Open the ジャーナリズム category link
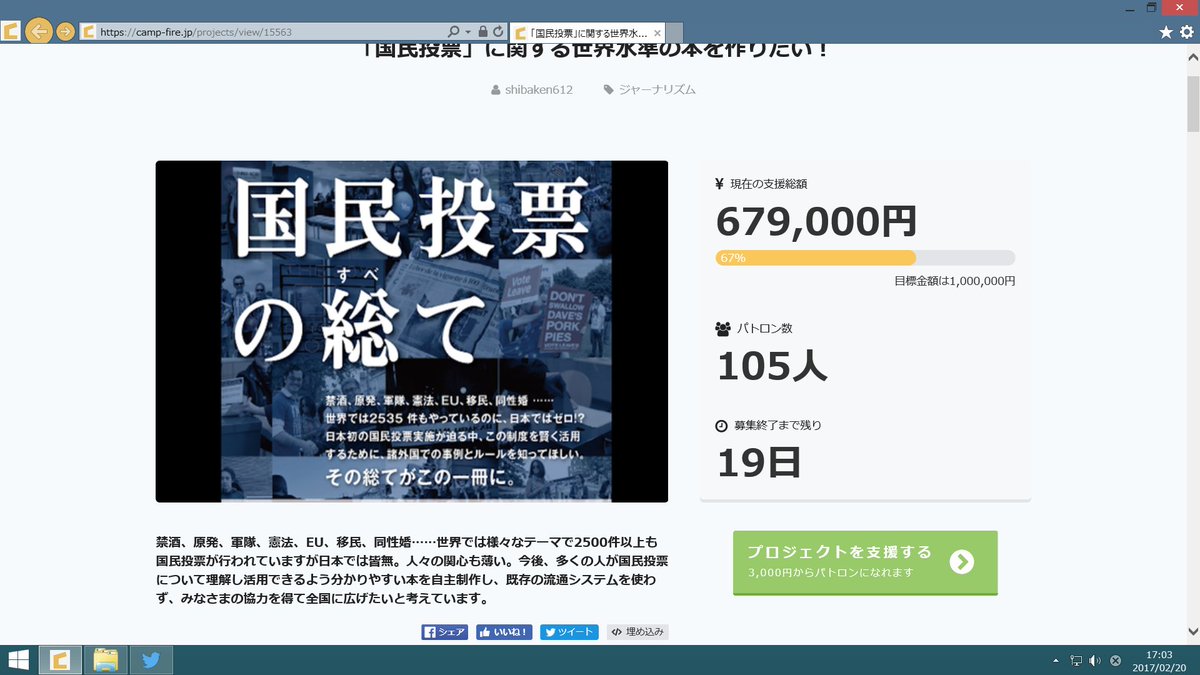The height and width of the screenshot is (675, 1200). click(x=657, y=89)
